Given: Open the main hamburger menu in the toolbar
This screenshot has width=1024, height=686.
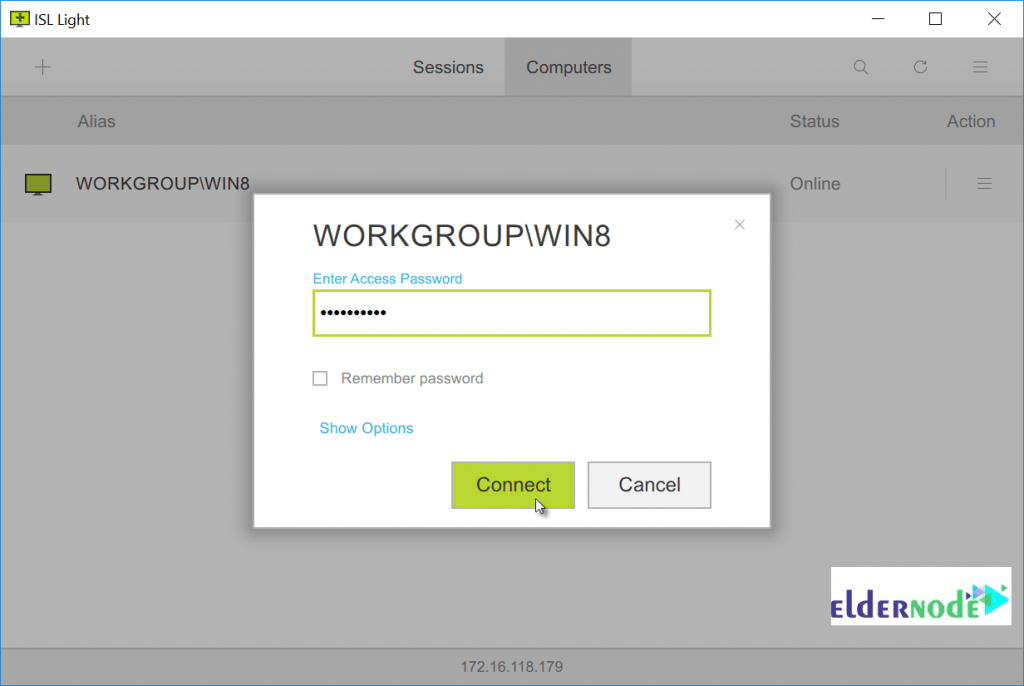Looking at the screenshot, I should [x=980, y=67].
